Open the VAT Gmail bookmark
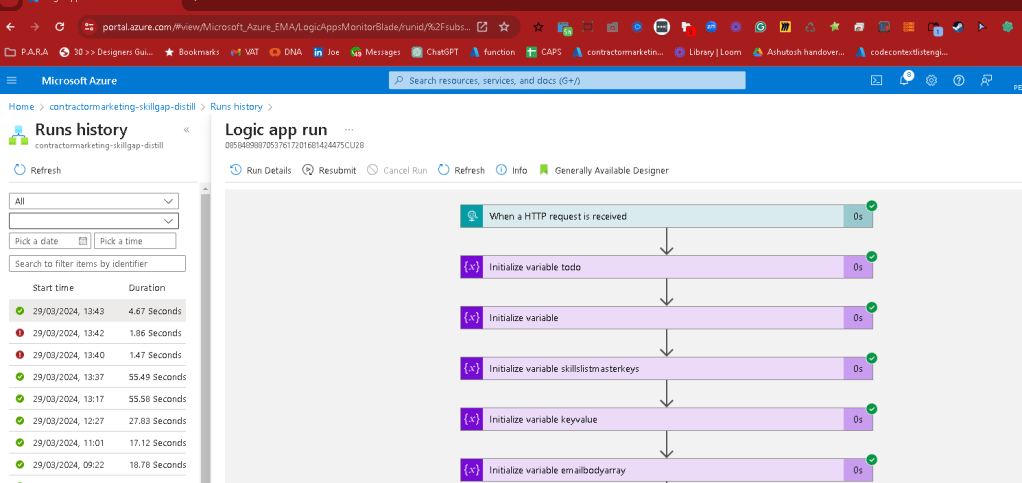The width and height of the screenshot is (1022, 483). pyautogui.click(x=244, y=52)
